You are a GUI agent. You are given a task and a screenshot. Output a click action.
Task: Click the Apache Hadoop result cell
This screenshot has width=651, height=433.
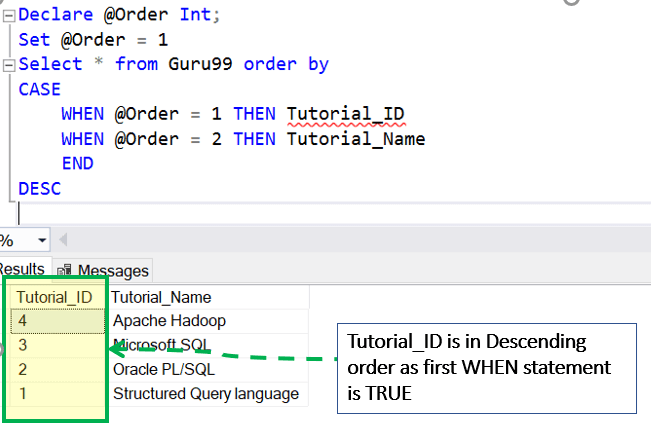pyautogui.click(x=169, y=321)
